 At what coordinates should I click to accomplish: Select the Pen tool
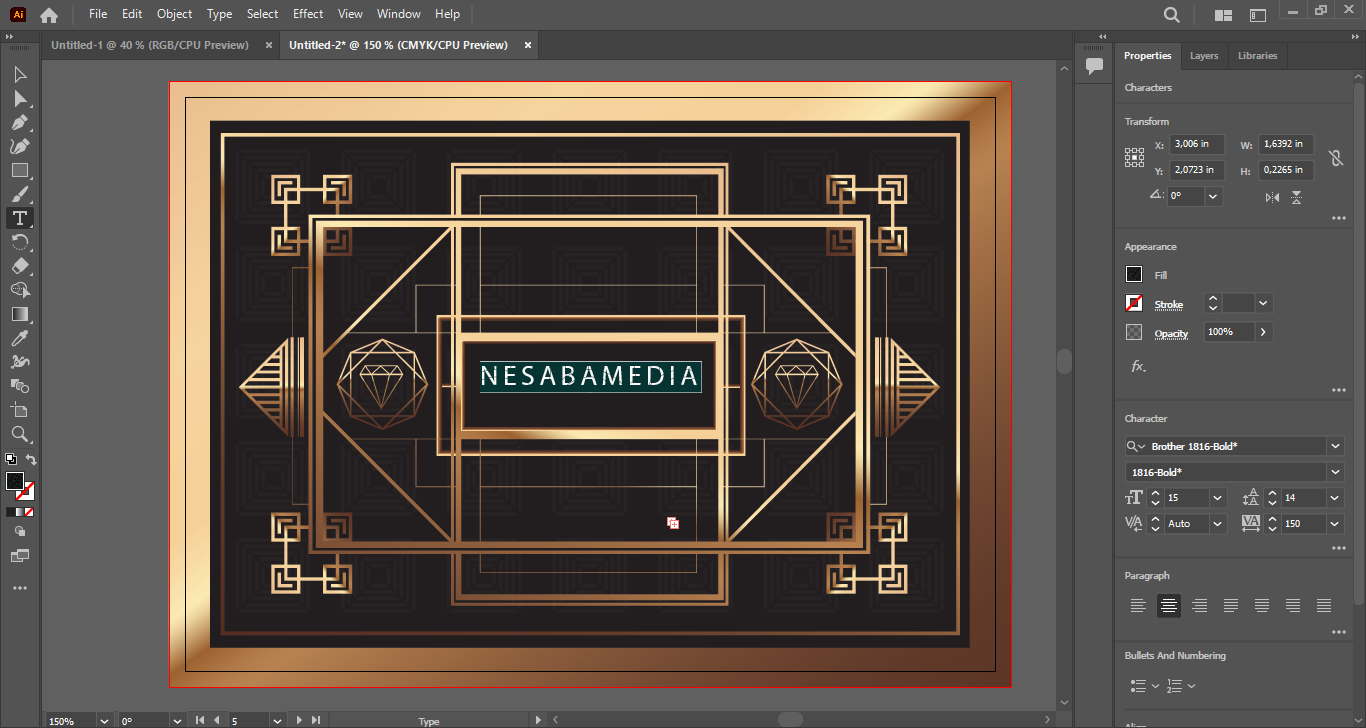[x=19, y=122]
